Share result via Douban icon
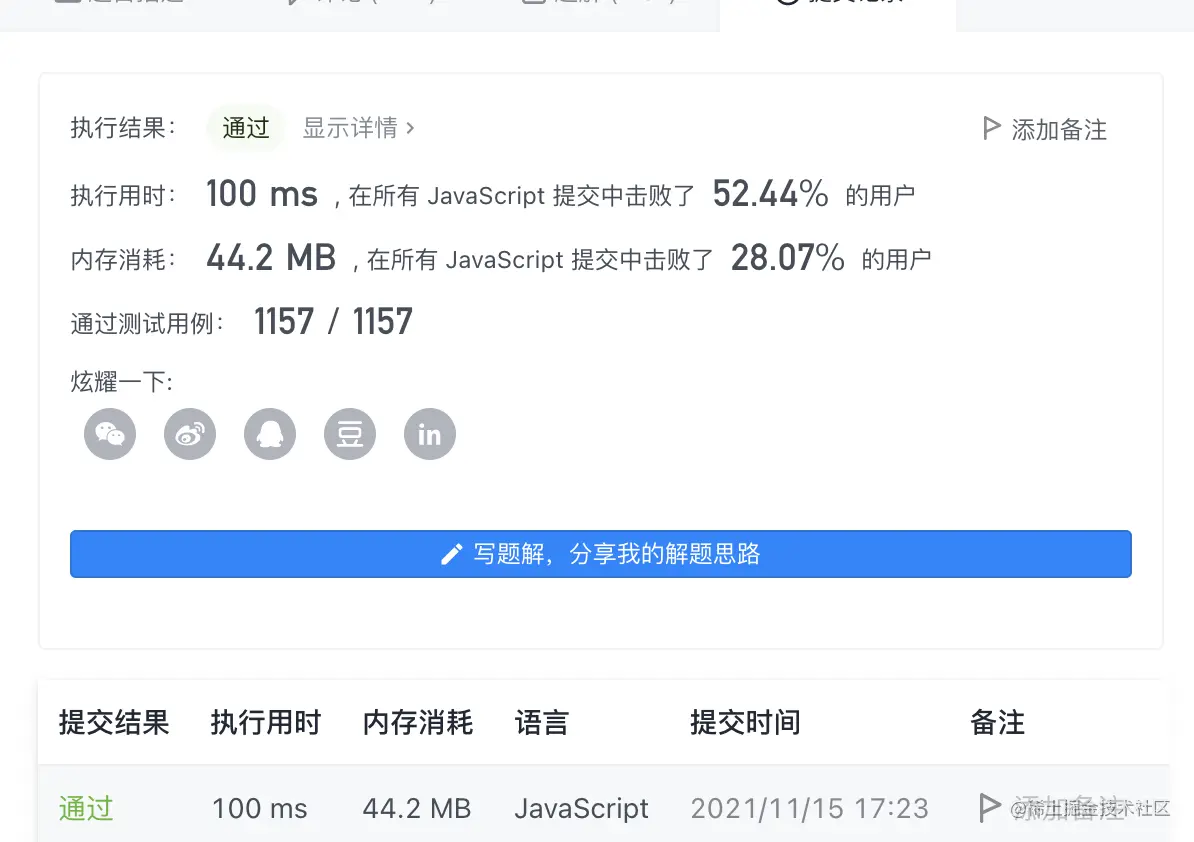The width and height of the screenshot is (1194, 842). (x=350, y=434)
